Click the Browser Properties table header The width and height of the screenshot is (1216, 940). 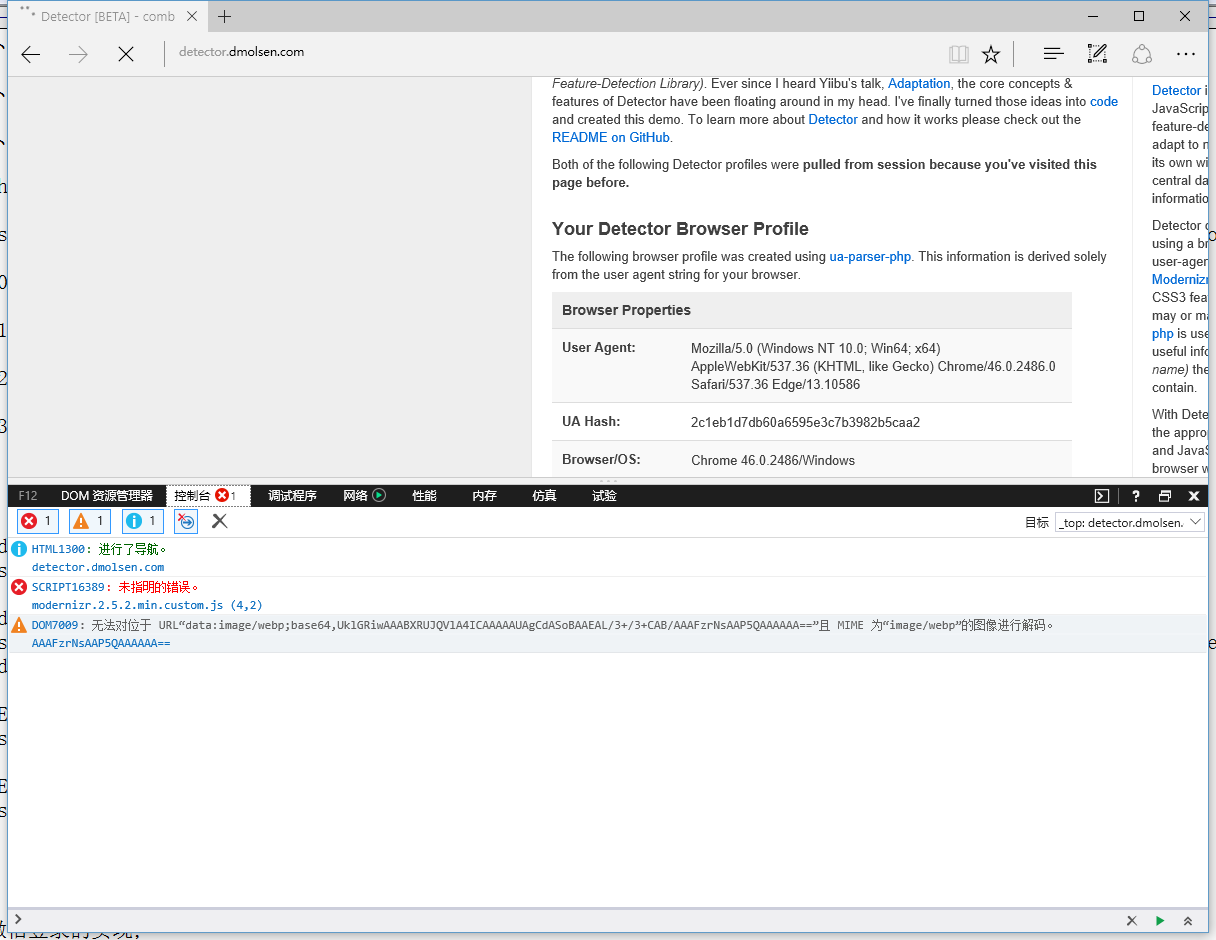click(811, 310)
